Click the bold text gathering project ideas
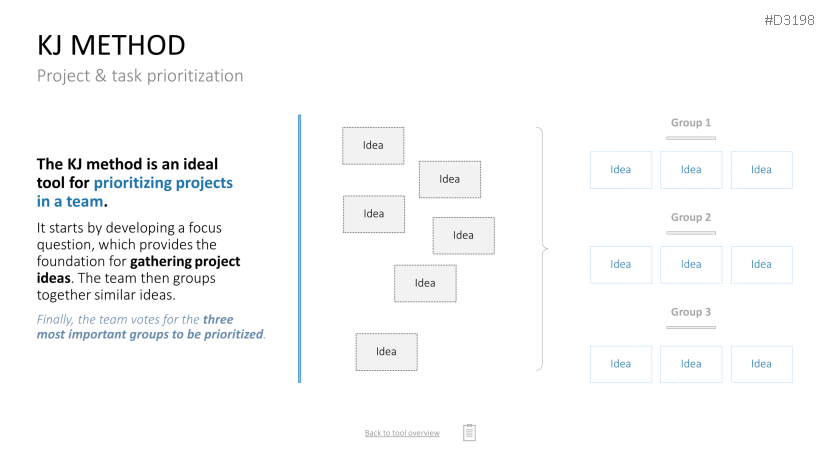The height and width of the screenshot is (466, 829). tap(139, 270)
